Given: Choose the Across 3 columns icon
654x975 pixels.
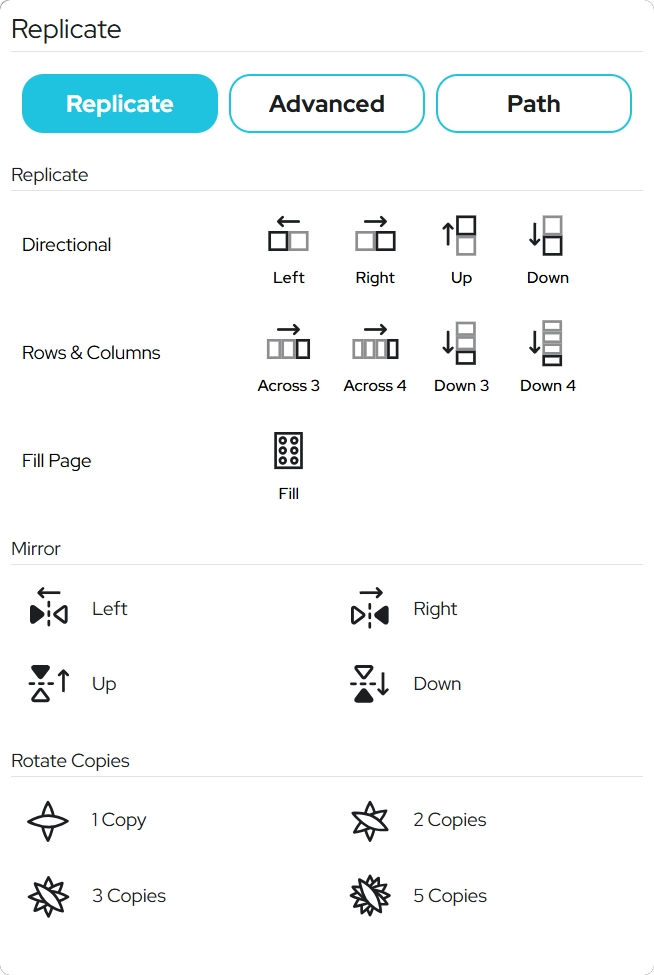Looking at the screenshot, I should coord(288,343).
